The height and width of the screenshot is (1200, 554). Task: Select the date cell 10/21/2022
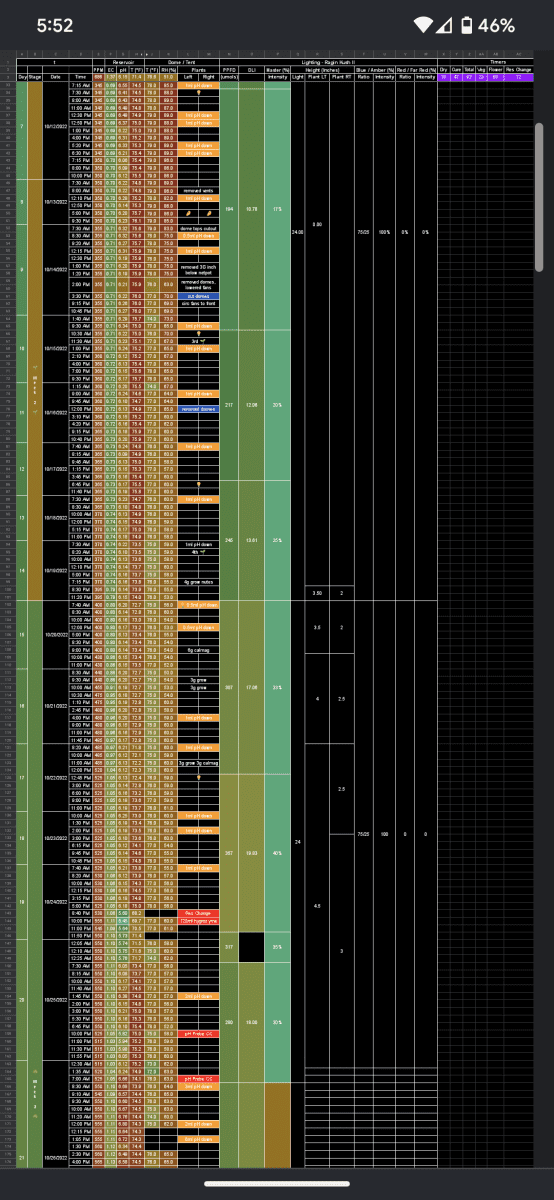coord(55,704)
